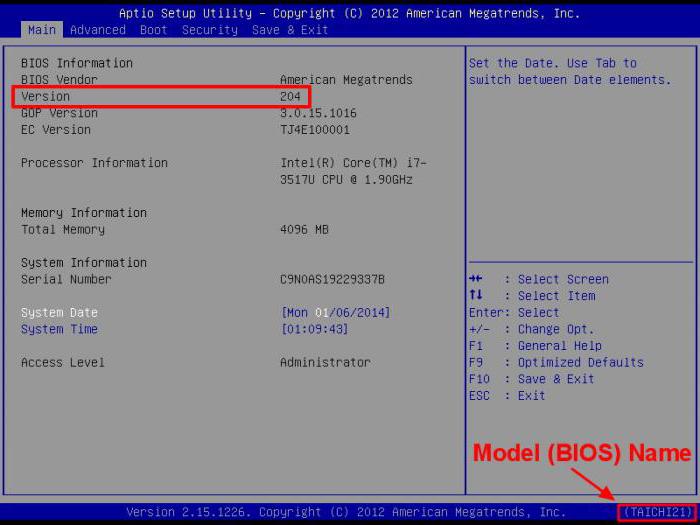
Task: Click the Main tab
Action: 42,30
